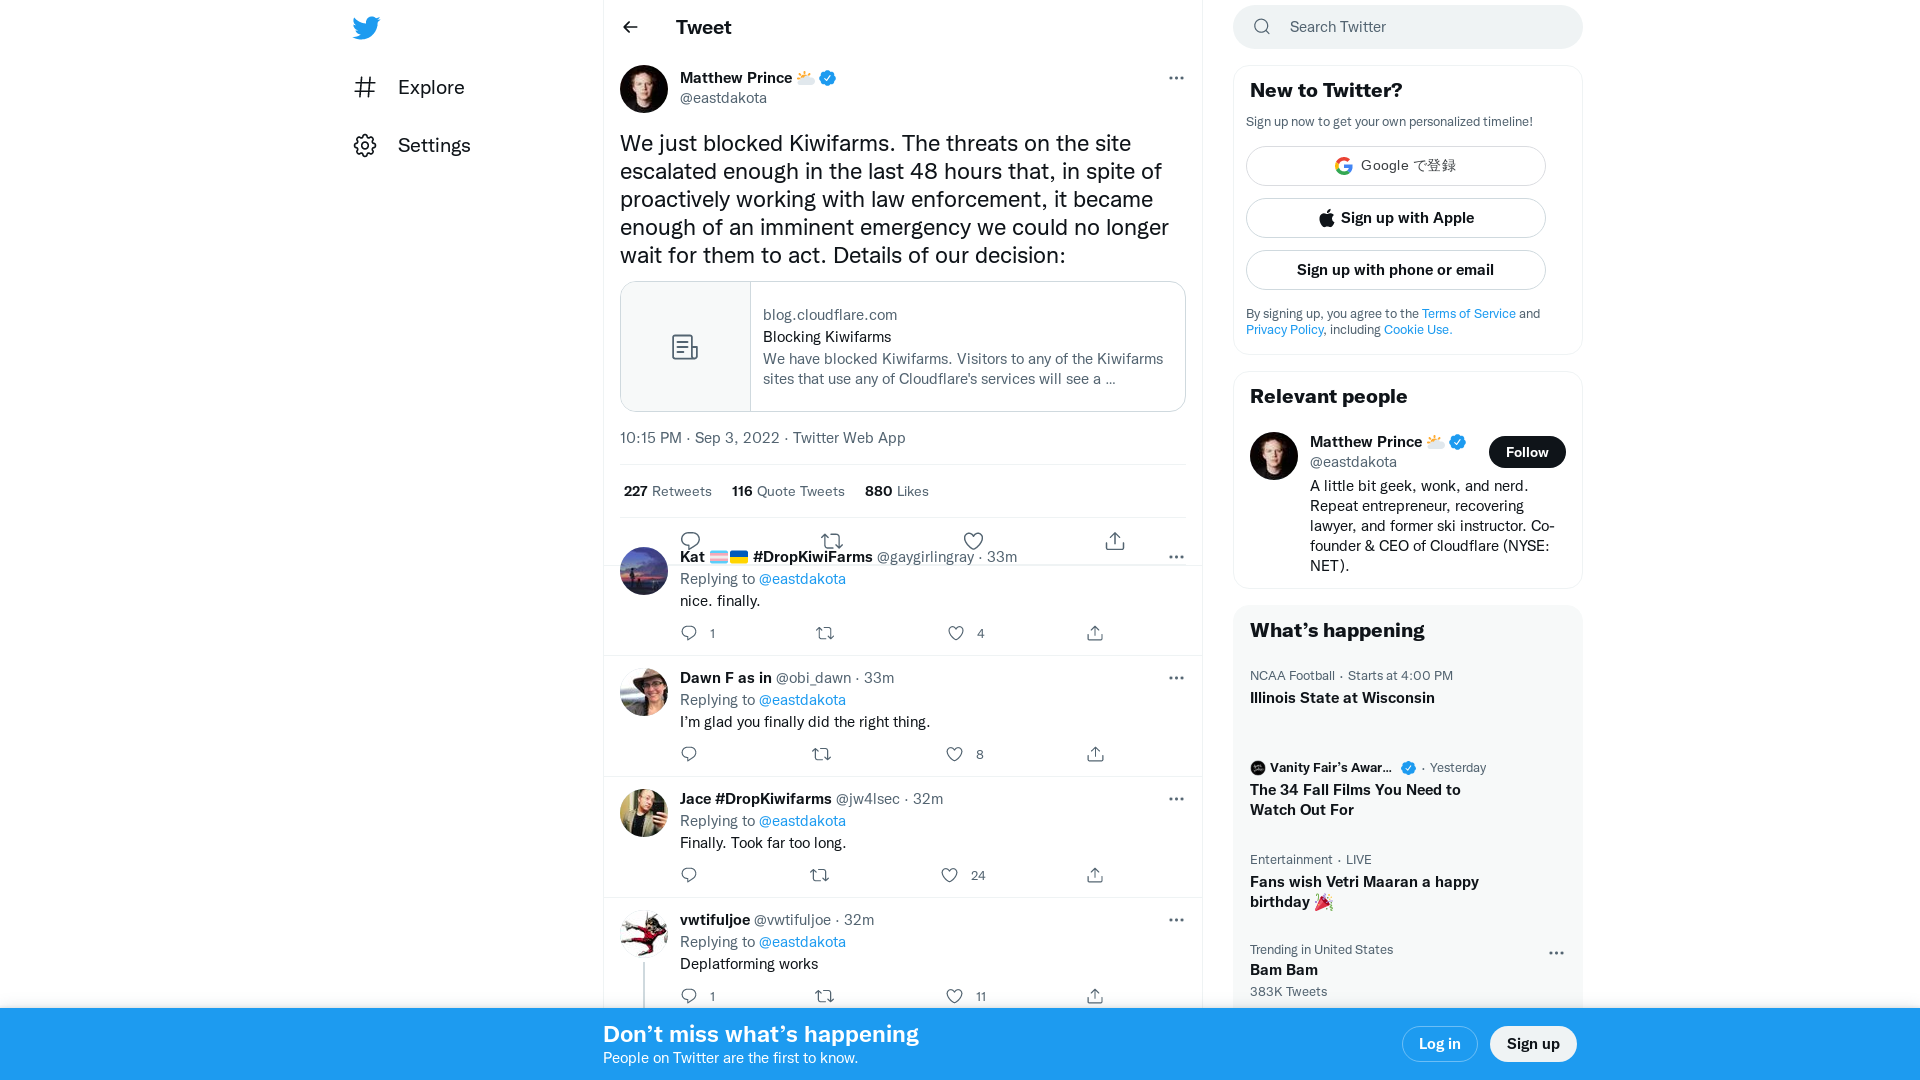Sign up with Apple
This screenshot has height=1080, width=1920.
click(1395, 217)
